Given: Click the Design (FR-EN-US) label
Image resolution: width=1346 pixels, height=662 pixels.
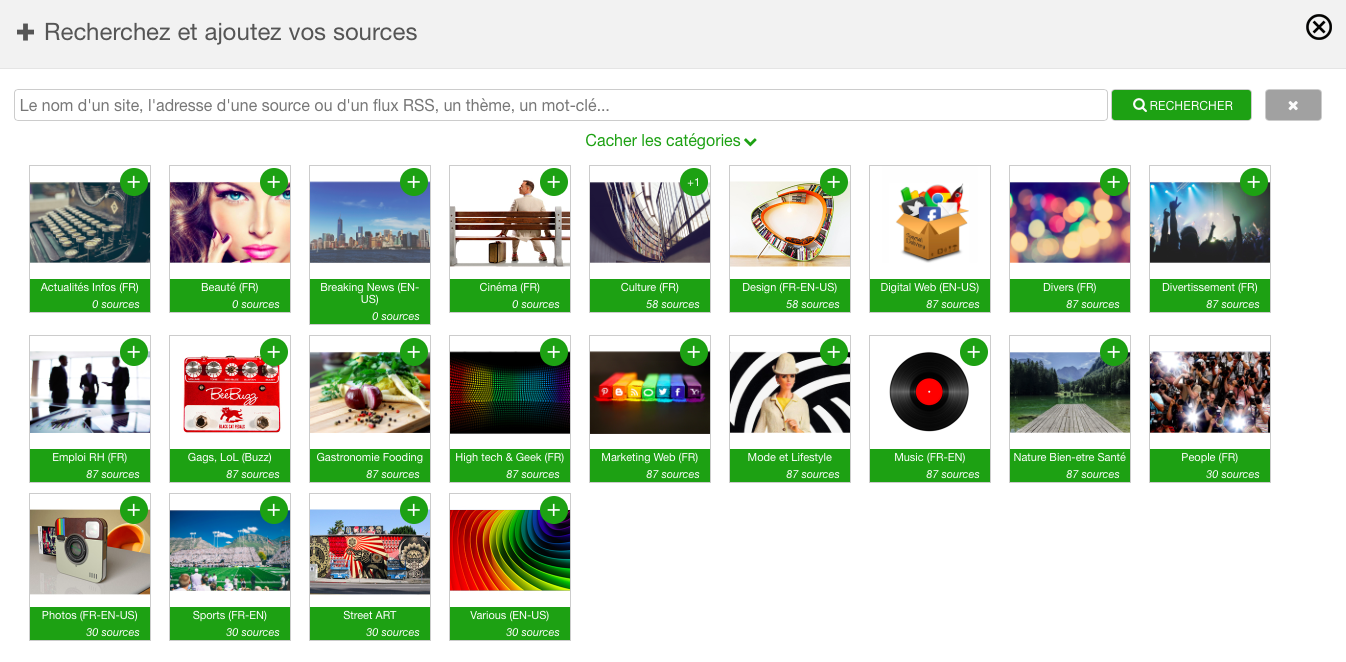Looking at the screenshot, I should coord(790,288).
